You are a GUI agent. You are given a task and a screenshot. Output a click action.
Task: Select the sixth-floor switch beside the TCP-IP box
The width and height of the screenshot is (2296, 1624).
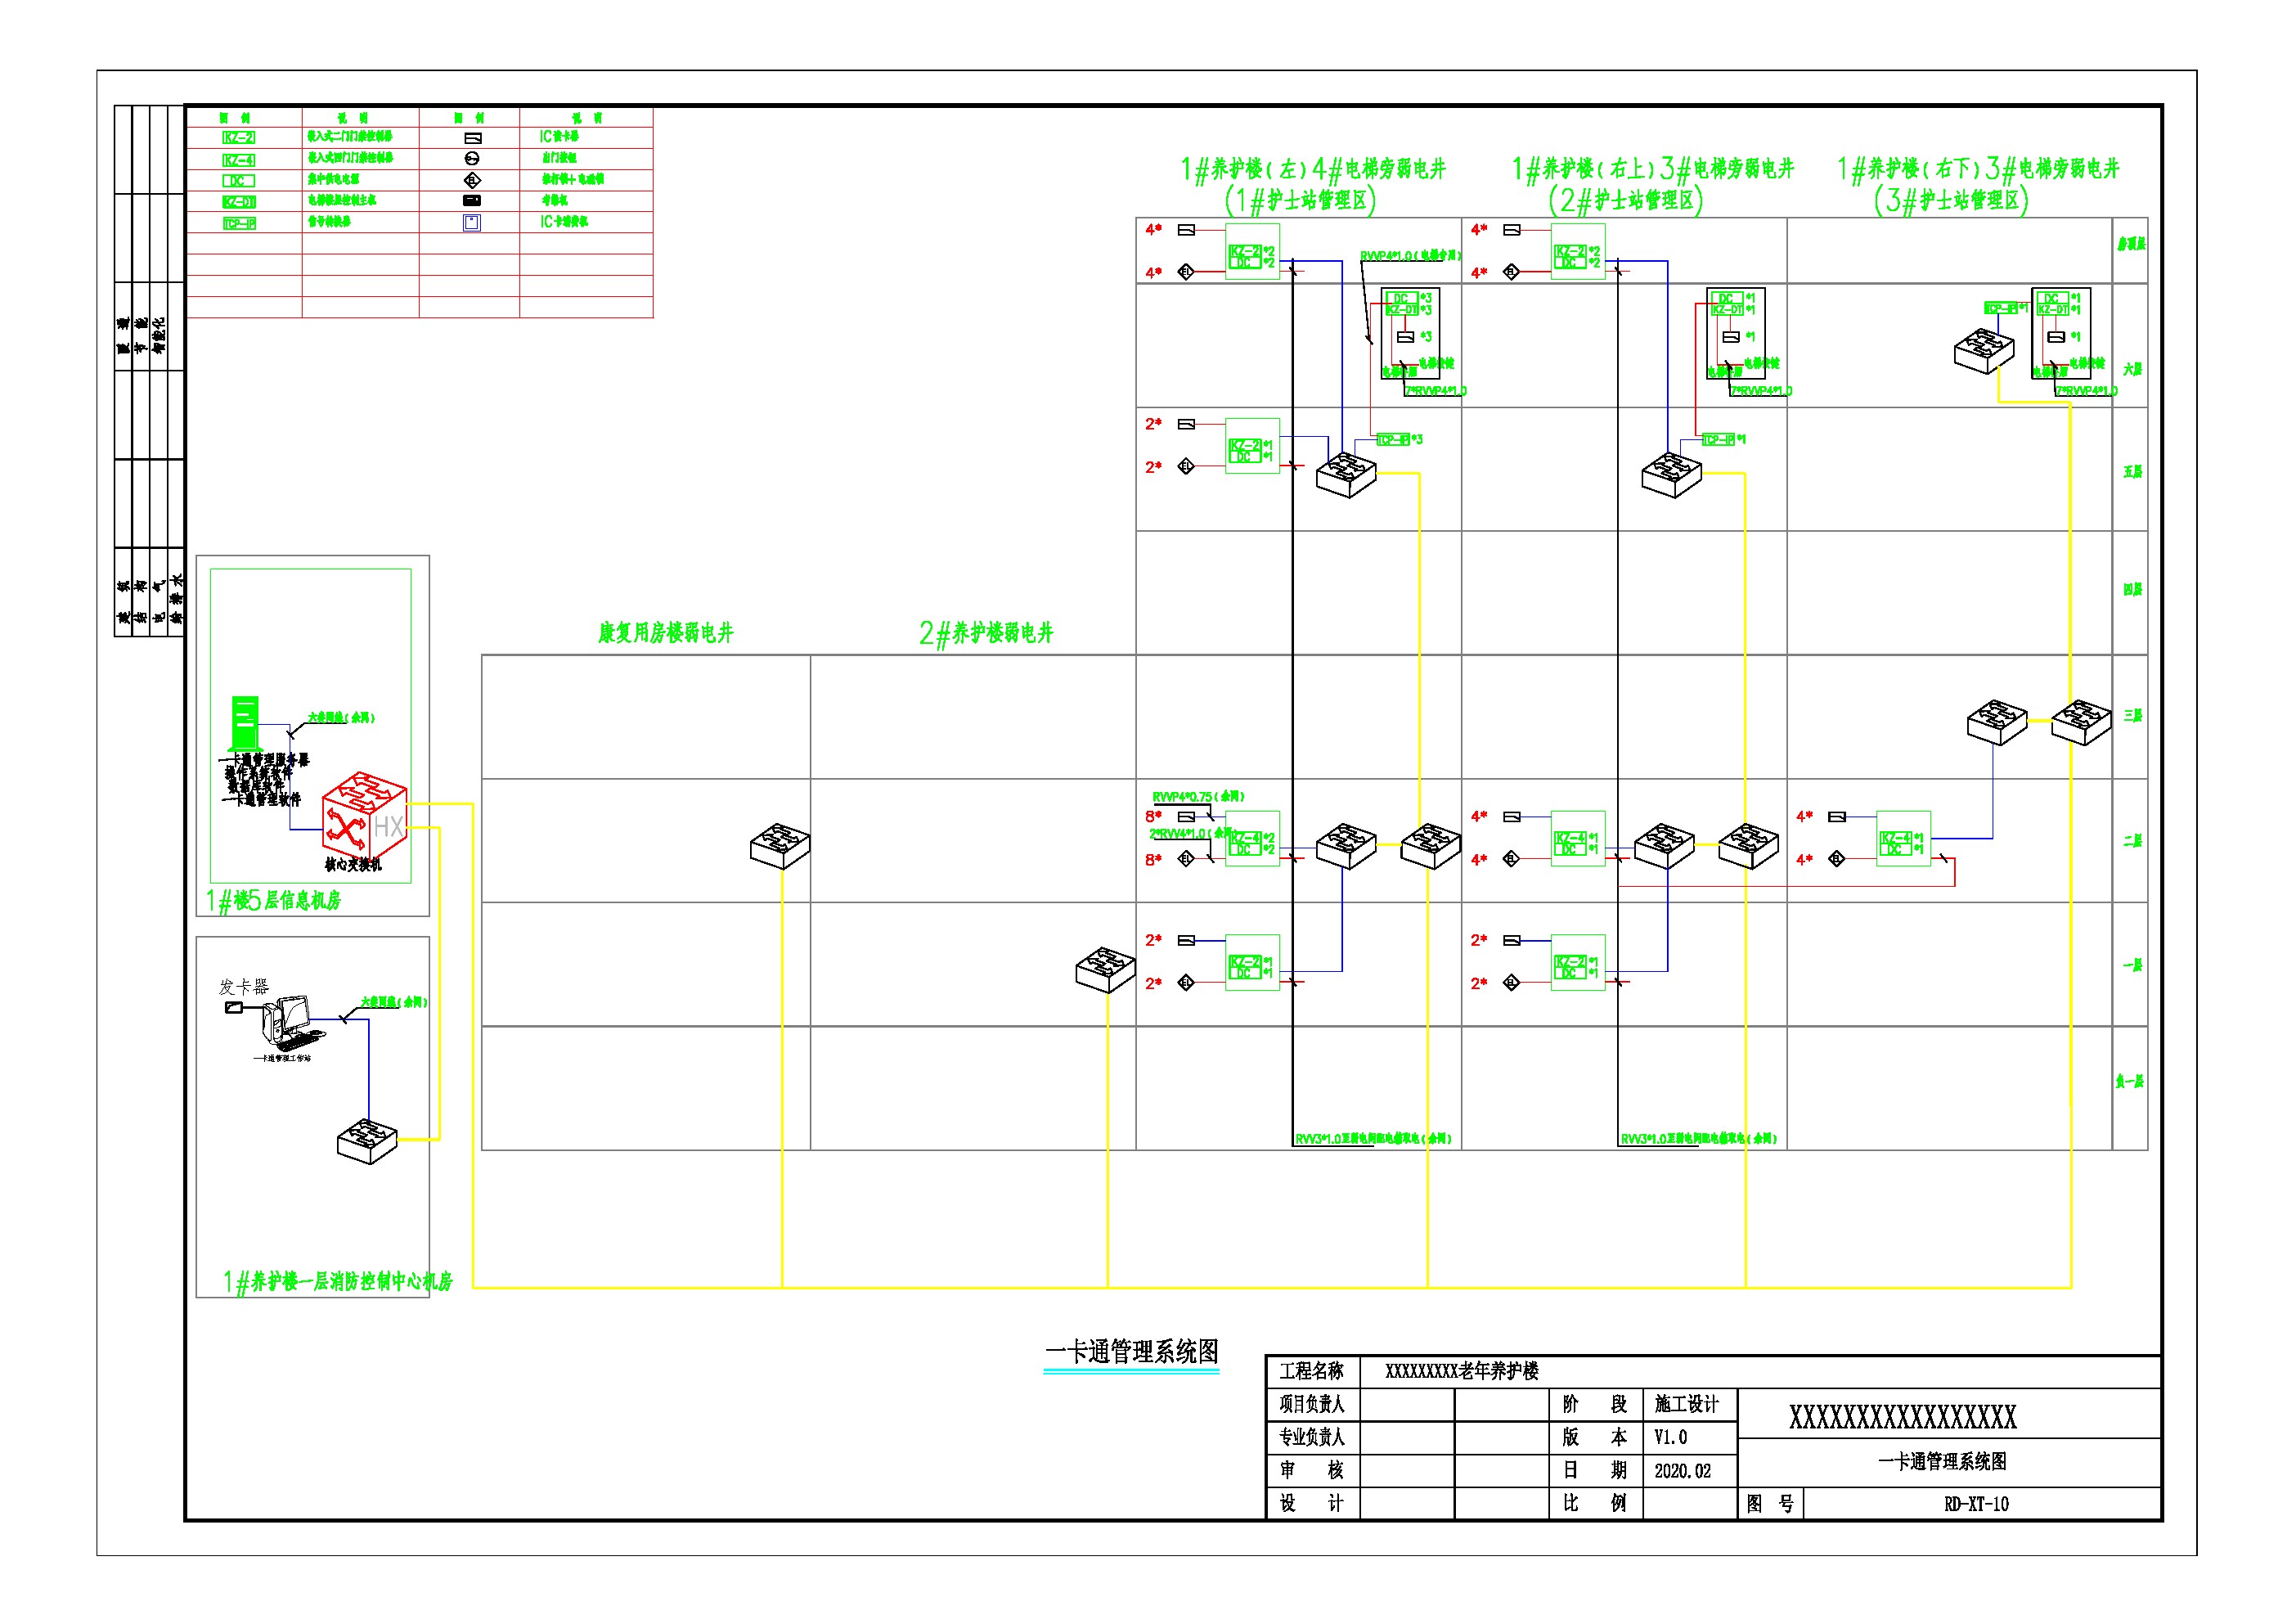(1984, 352)
